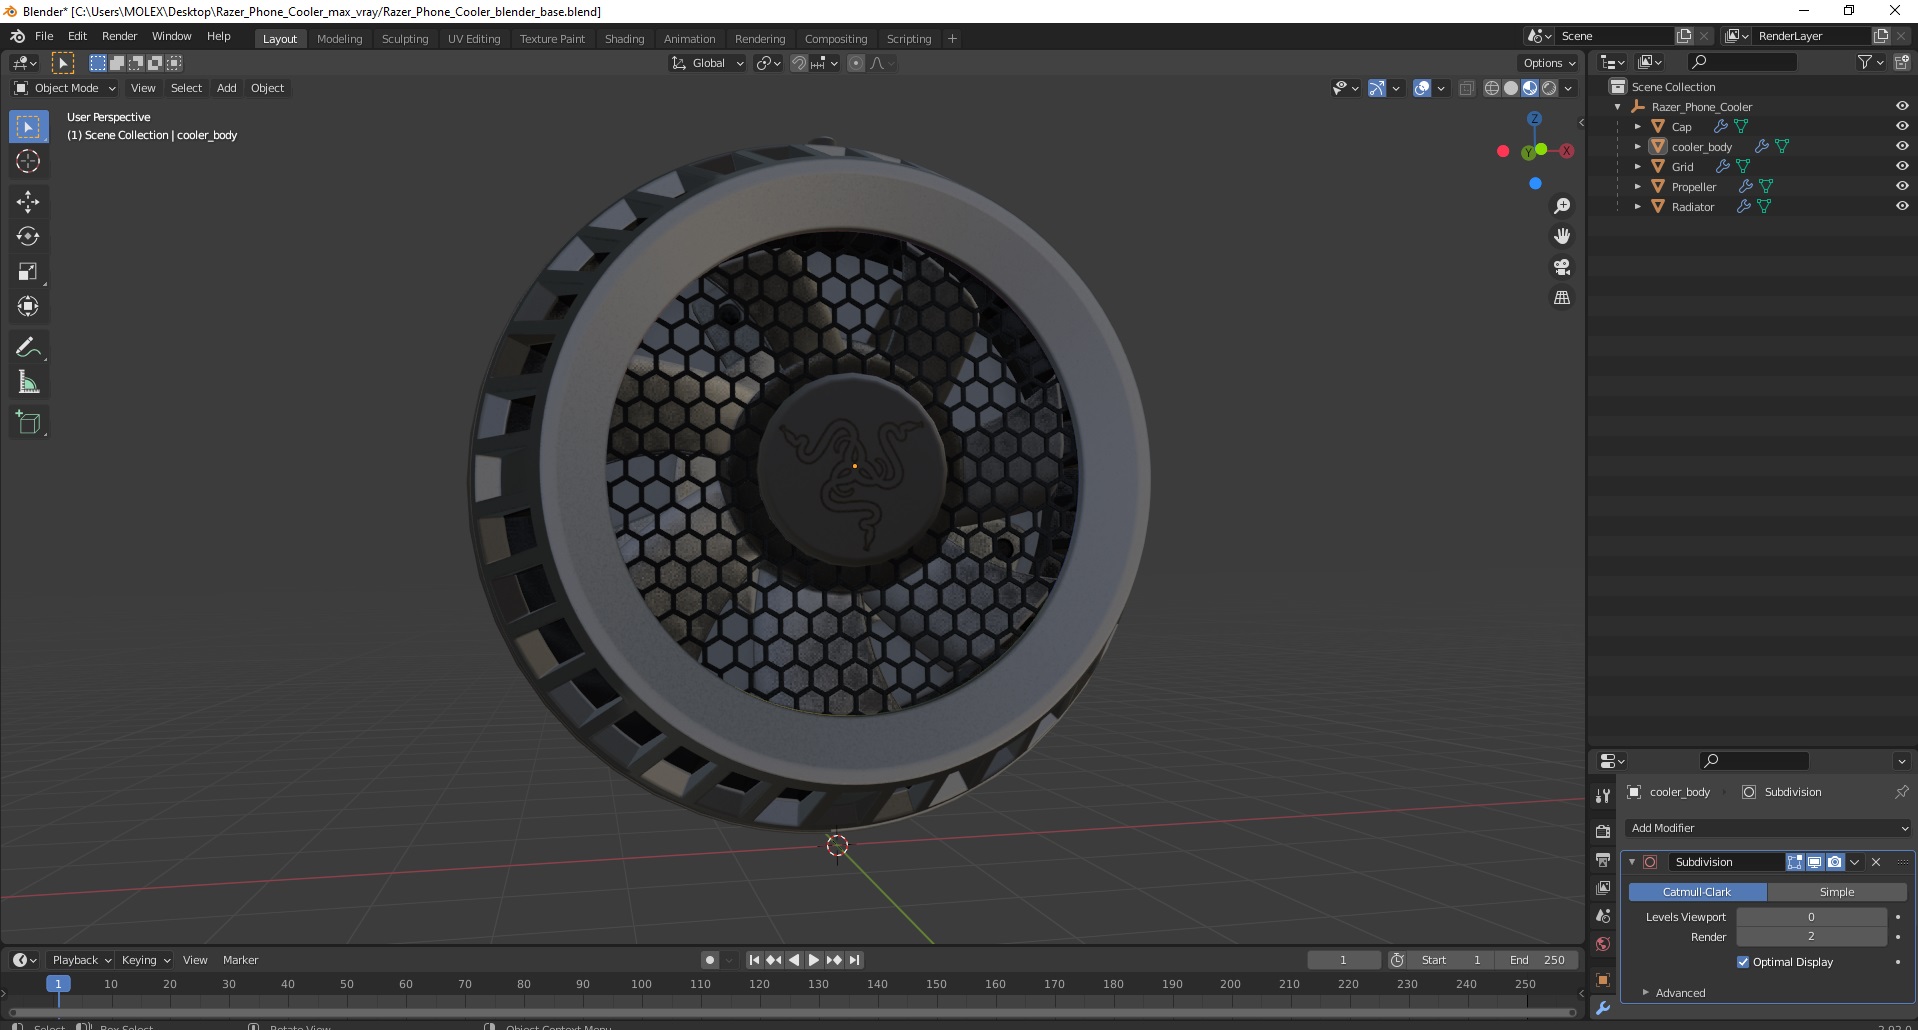Screen dimensions: 1918x1030
Task: Expand the Propeller object tree
Action: point(1637,187)
